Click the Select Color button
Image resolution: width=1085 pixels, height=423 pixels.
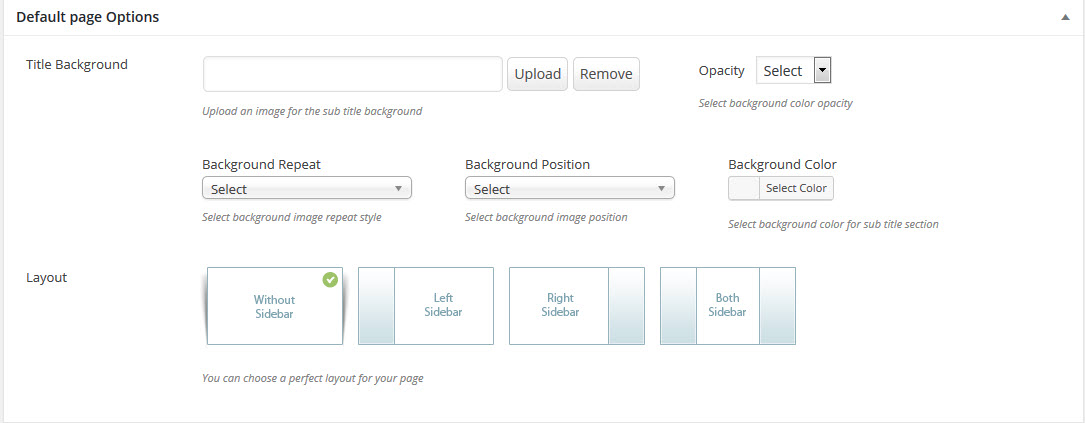pos(796,188)
